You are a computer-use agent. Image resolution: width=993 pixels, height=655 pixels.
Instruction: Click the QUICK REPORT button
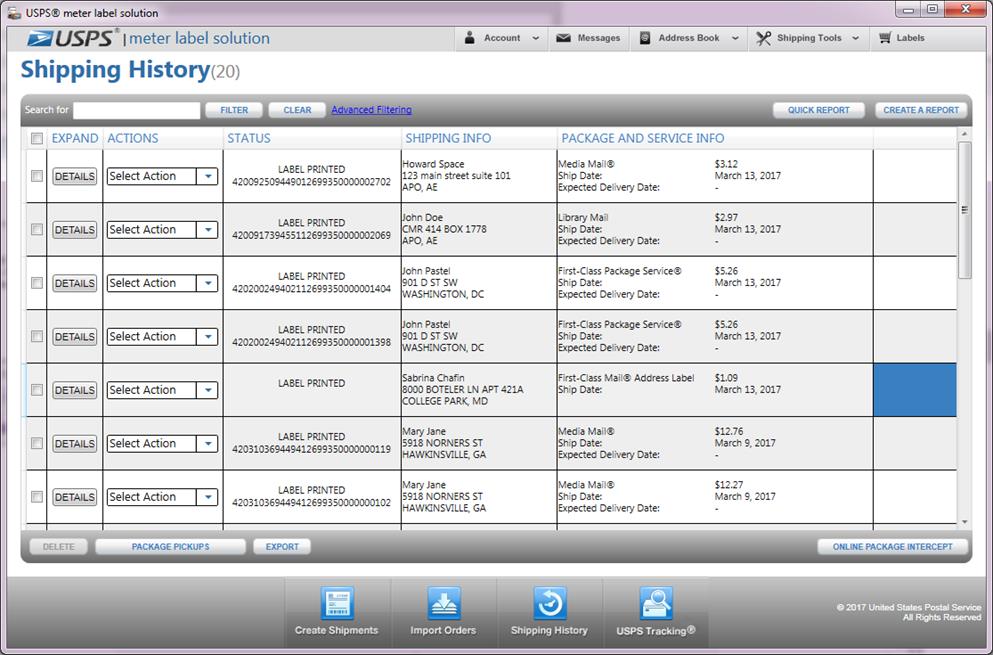click(819, 110)
